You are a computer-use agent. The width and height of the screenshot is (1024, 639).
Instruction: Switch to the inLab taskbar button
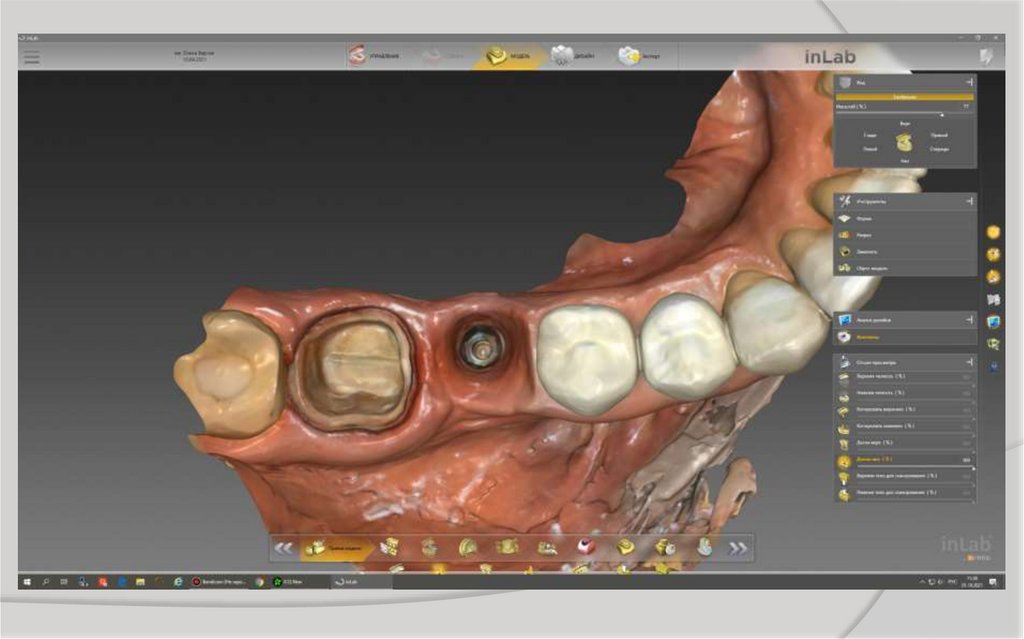[x=361, y=582]
